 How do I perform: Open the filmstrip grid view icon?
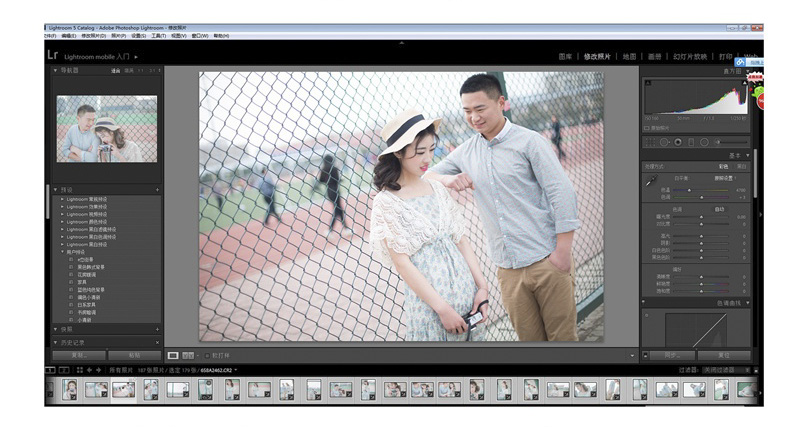(x=80, y=370)
